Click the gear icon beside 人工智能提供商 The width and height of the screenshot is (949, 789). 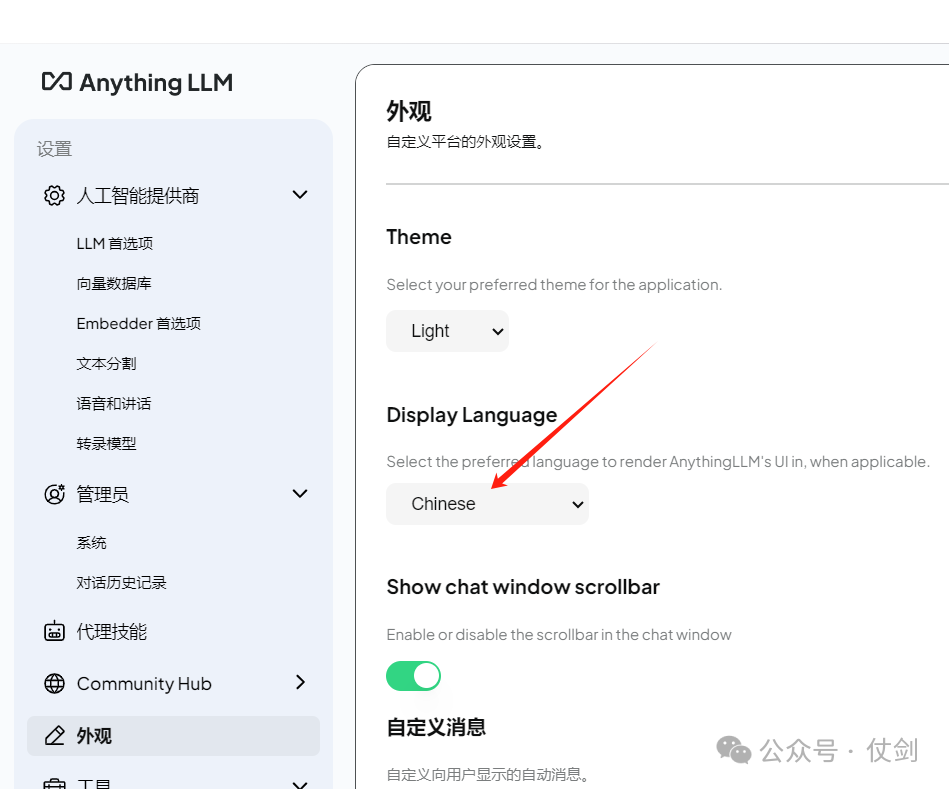54,195
